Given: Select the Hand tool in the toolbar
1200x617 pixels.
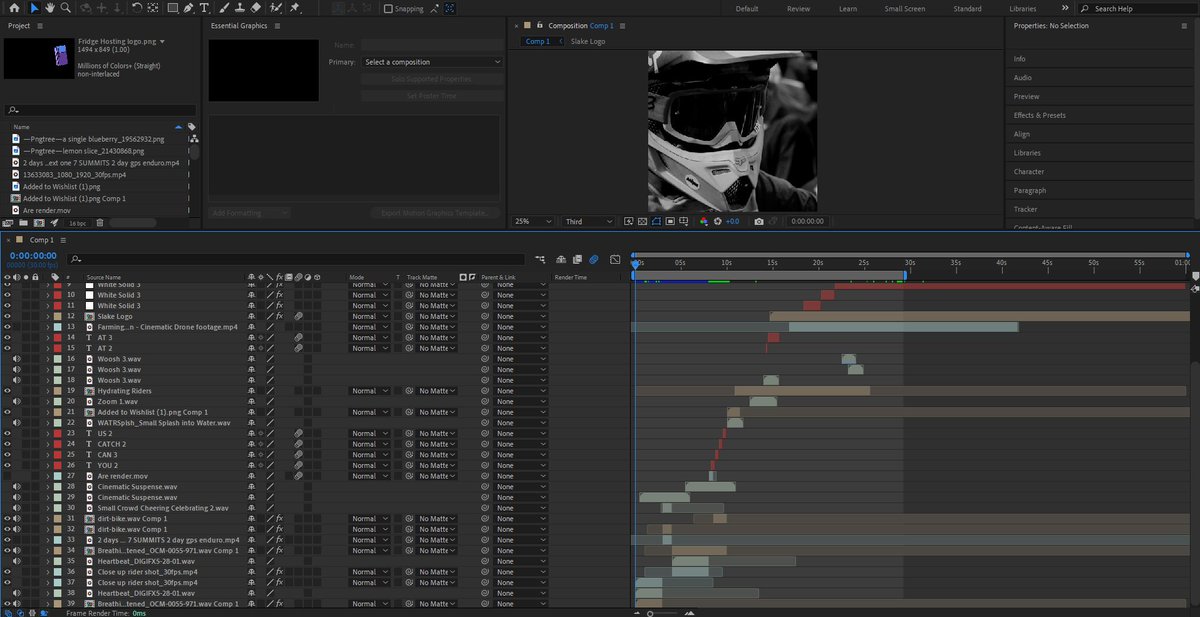Looking at the screenshot, I should tap(50, 8).
